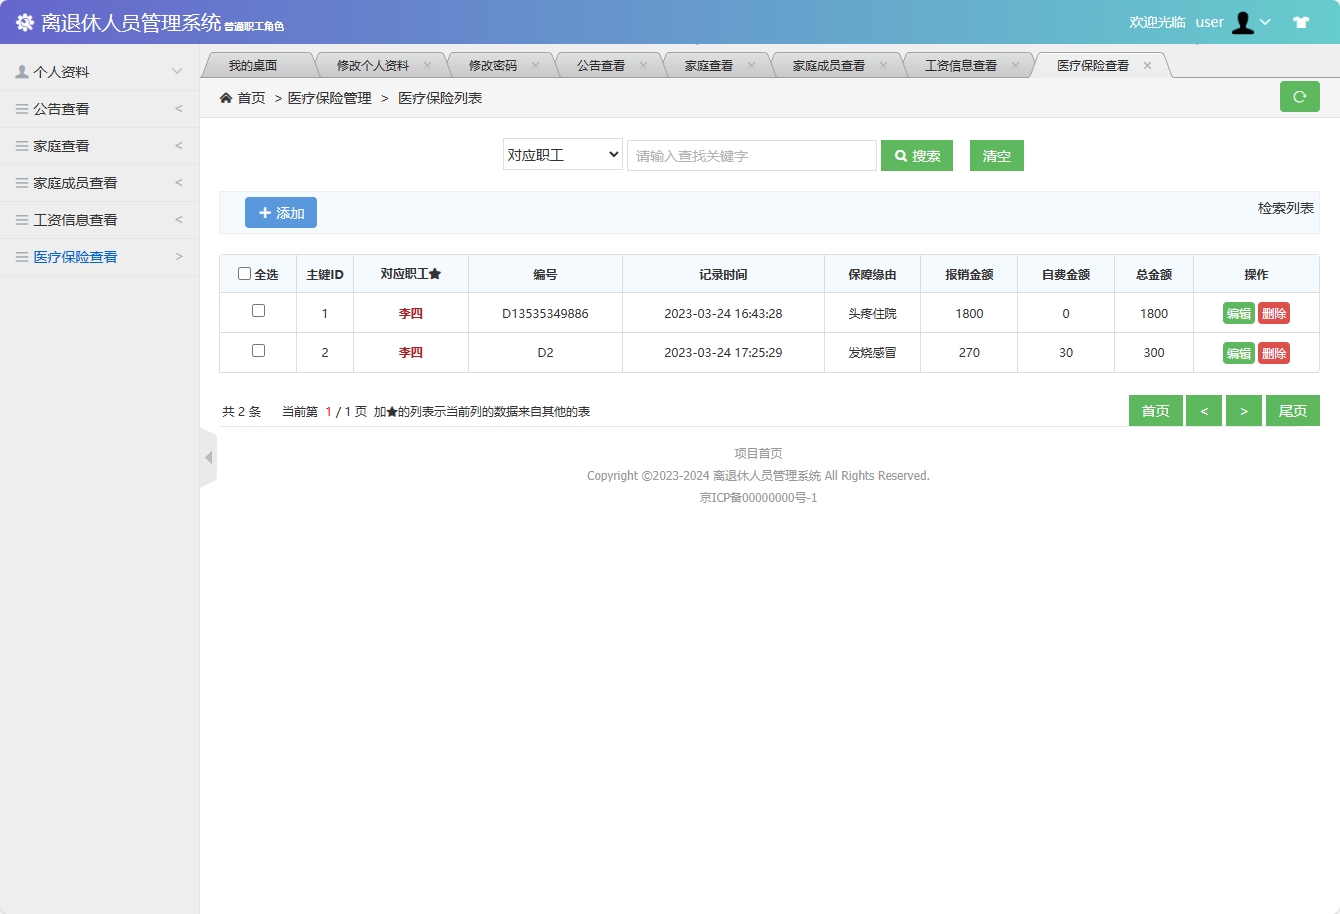Viewport: 1340px width, 914px height.
Task: Click the 添加 add button
Action: (280, 212)
